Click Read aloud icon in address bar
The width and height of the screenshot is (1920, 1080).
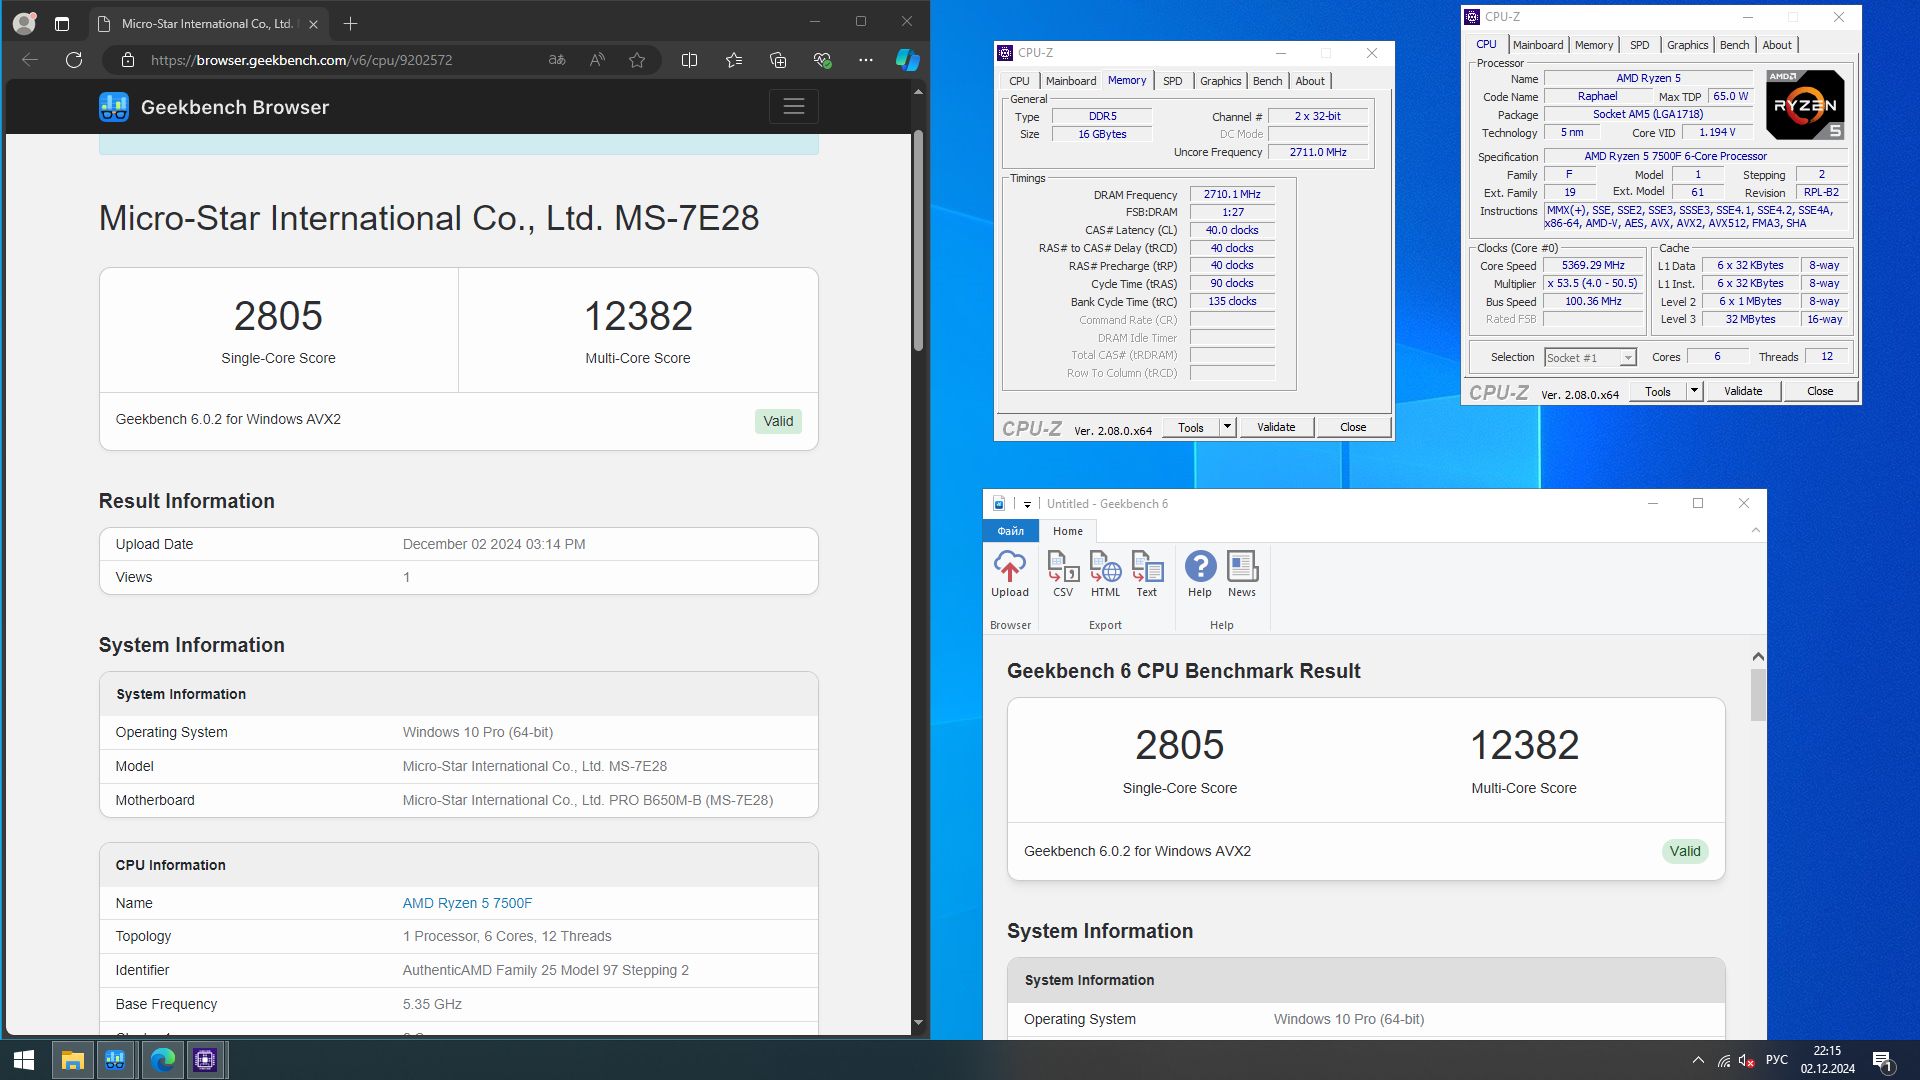pos(597,60)
